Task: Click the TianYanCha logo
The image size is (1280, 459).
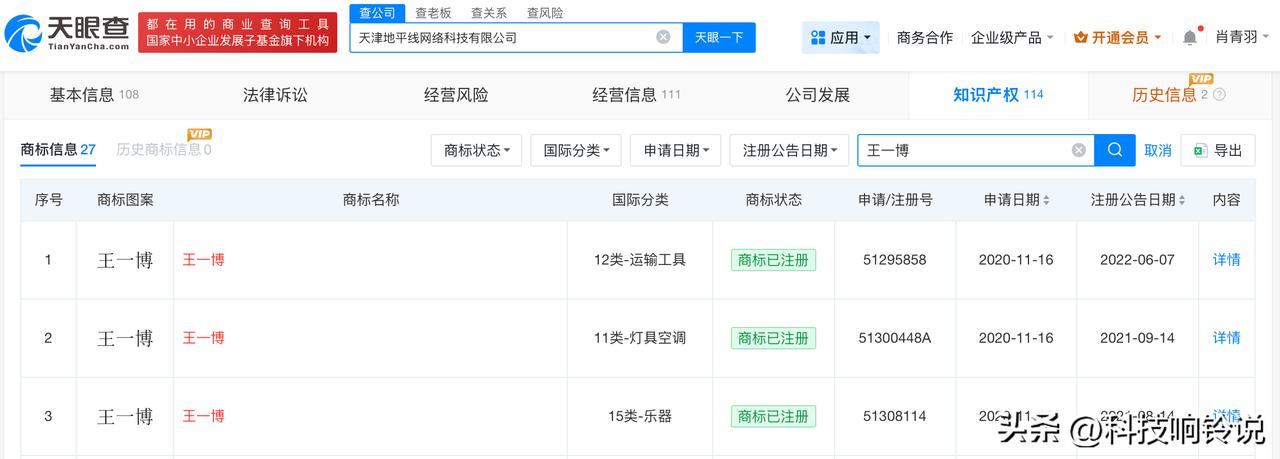Action: tap(66, 32)
